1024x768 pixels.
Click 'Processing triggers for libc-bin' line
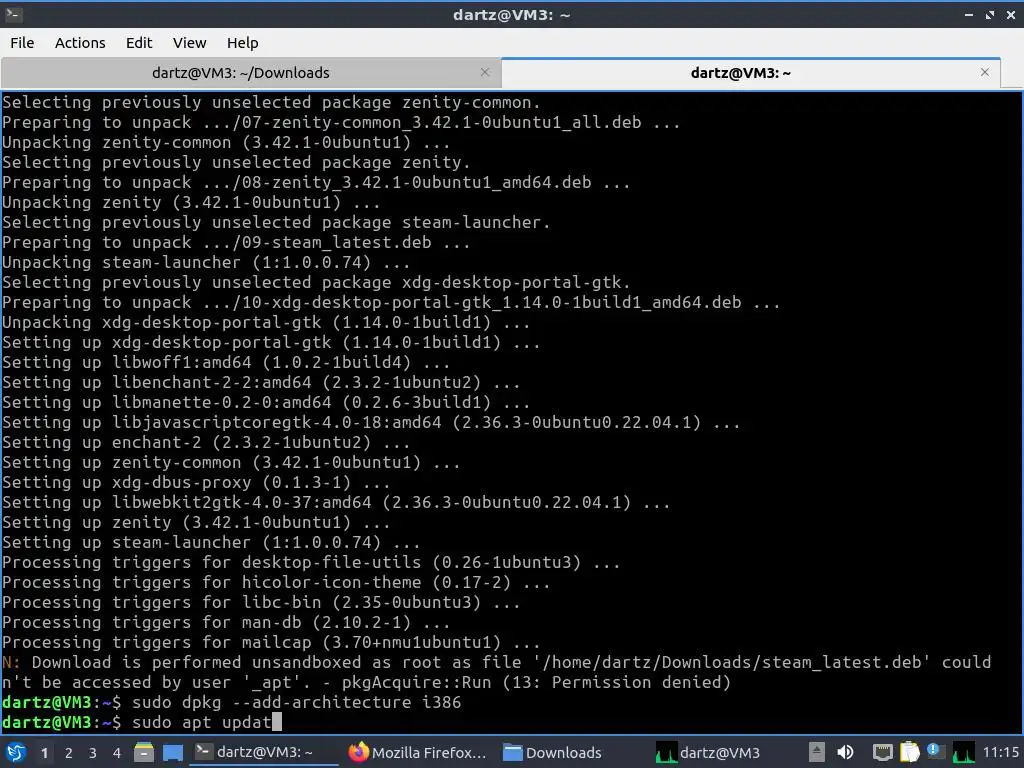[261, 602]
